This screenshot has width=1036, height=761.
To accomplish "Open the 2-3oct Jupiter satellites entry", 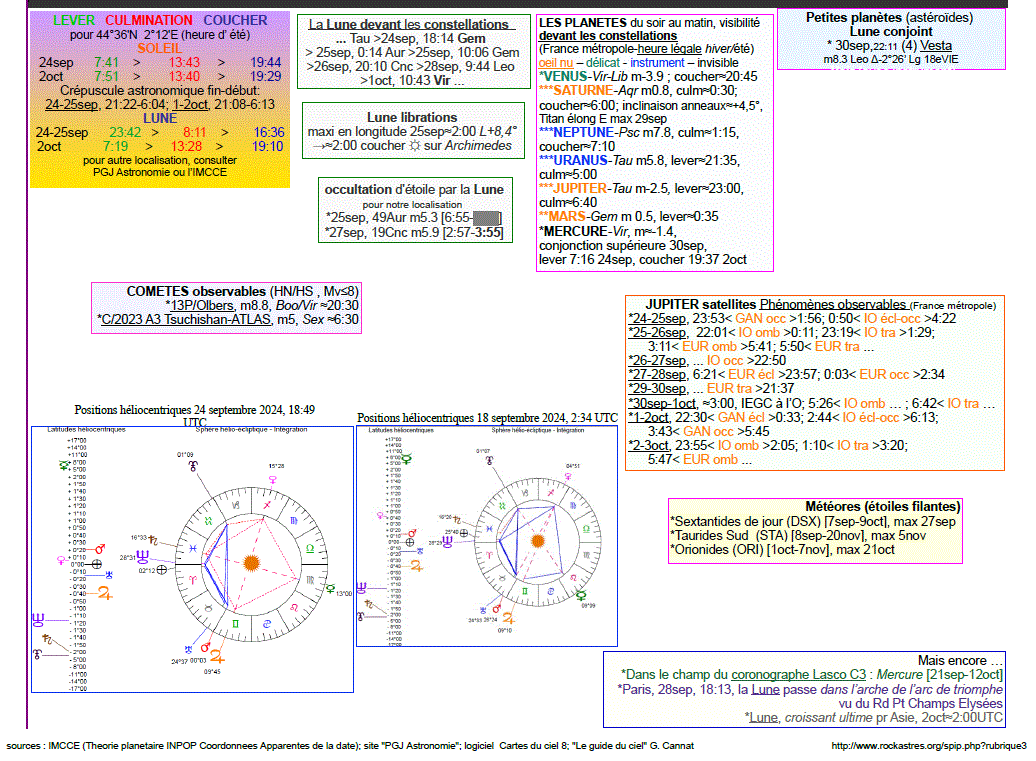I will (649, 445).
